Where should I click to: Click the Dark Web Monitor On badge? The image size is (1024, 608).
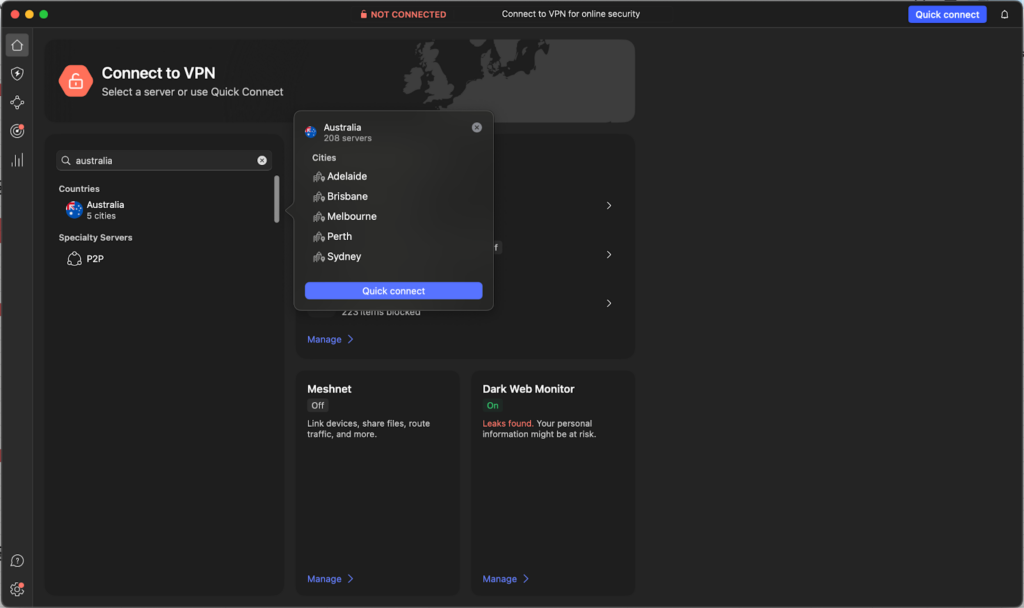coord(492,406)
